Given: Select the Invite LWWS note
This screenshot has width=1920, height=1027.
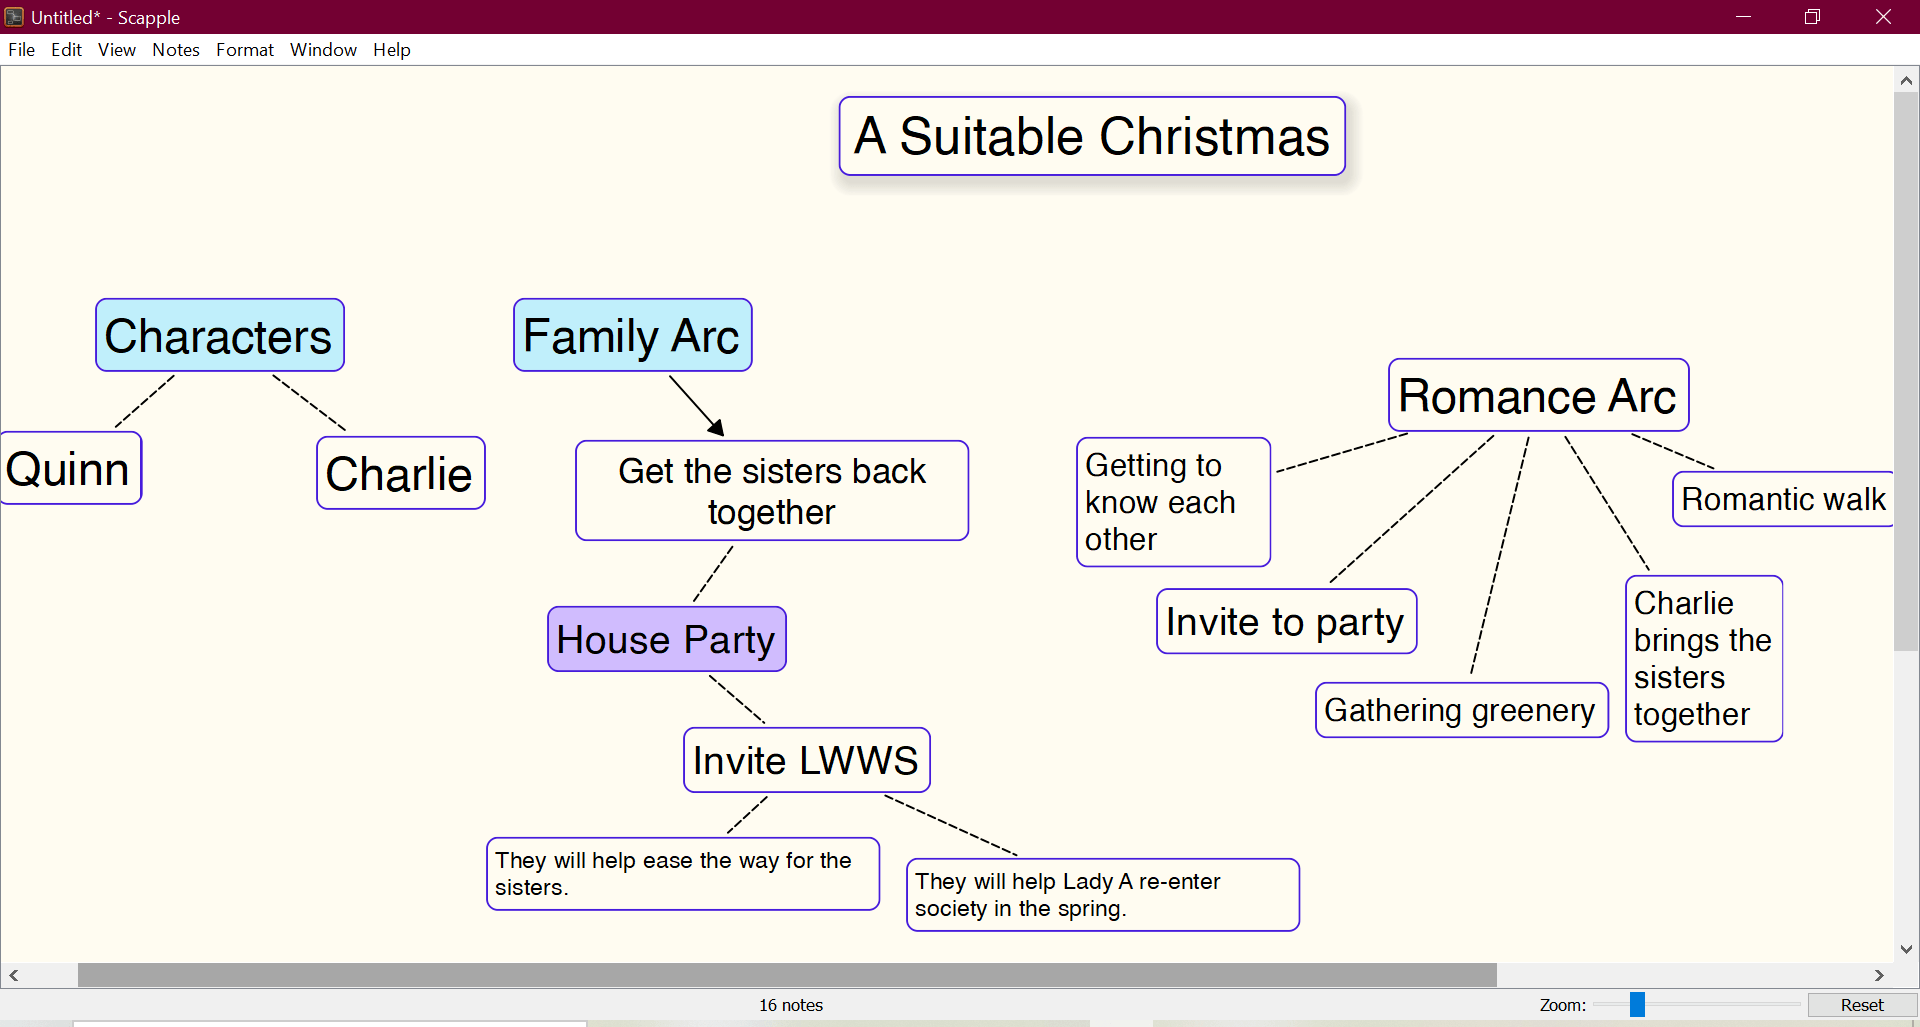Looking at the screenshot, I should [x=807, y=760].
